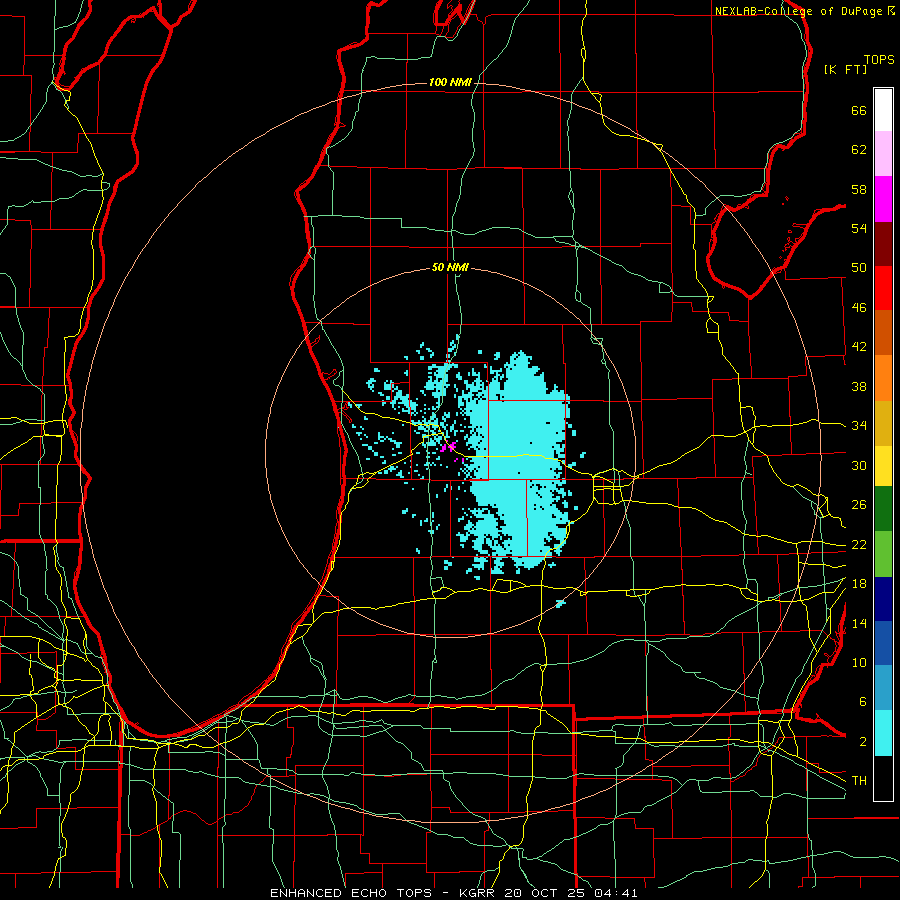900x900 pixels.
Task: Click the "38" legend value
Action: tap(859, 386)
